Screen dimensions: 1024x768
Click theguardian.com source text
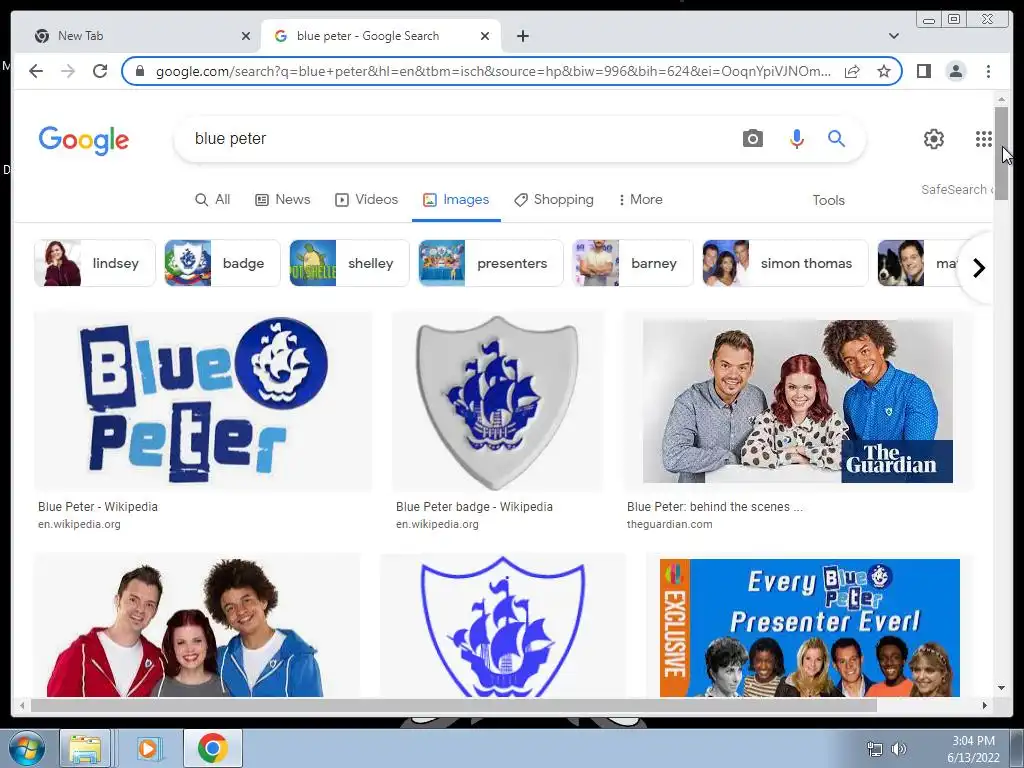click(669, 524)
